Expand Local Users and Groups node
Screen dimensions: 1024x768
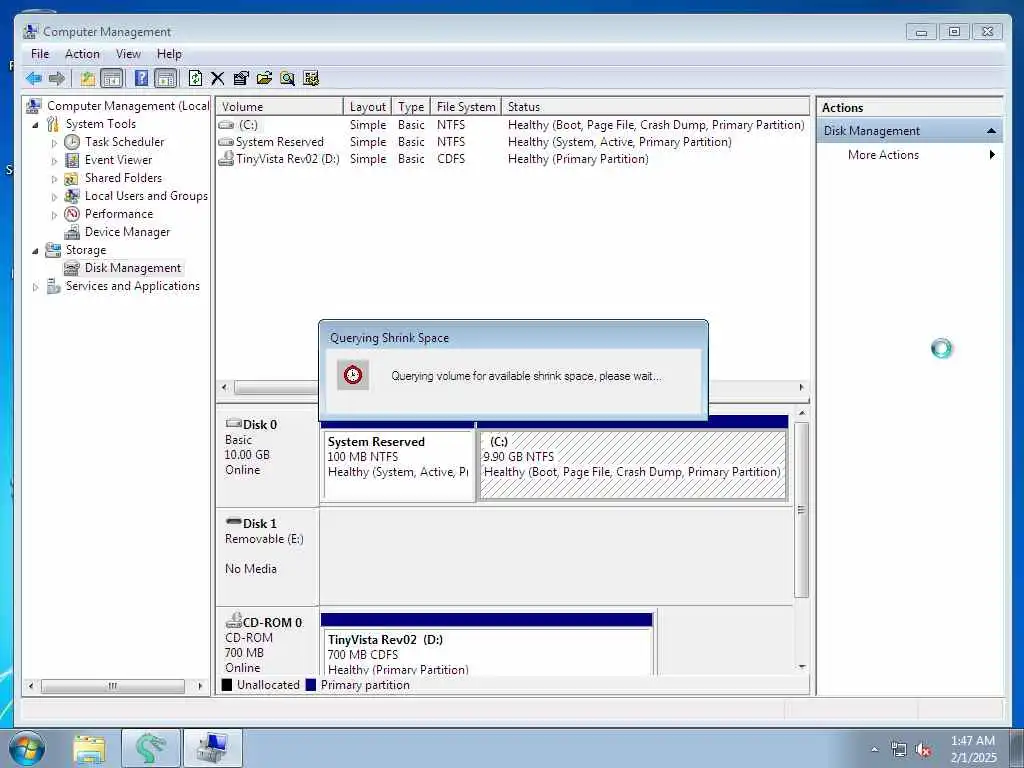pos(54,197)
